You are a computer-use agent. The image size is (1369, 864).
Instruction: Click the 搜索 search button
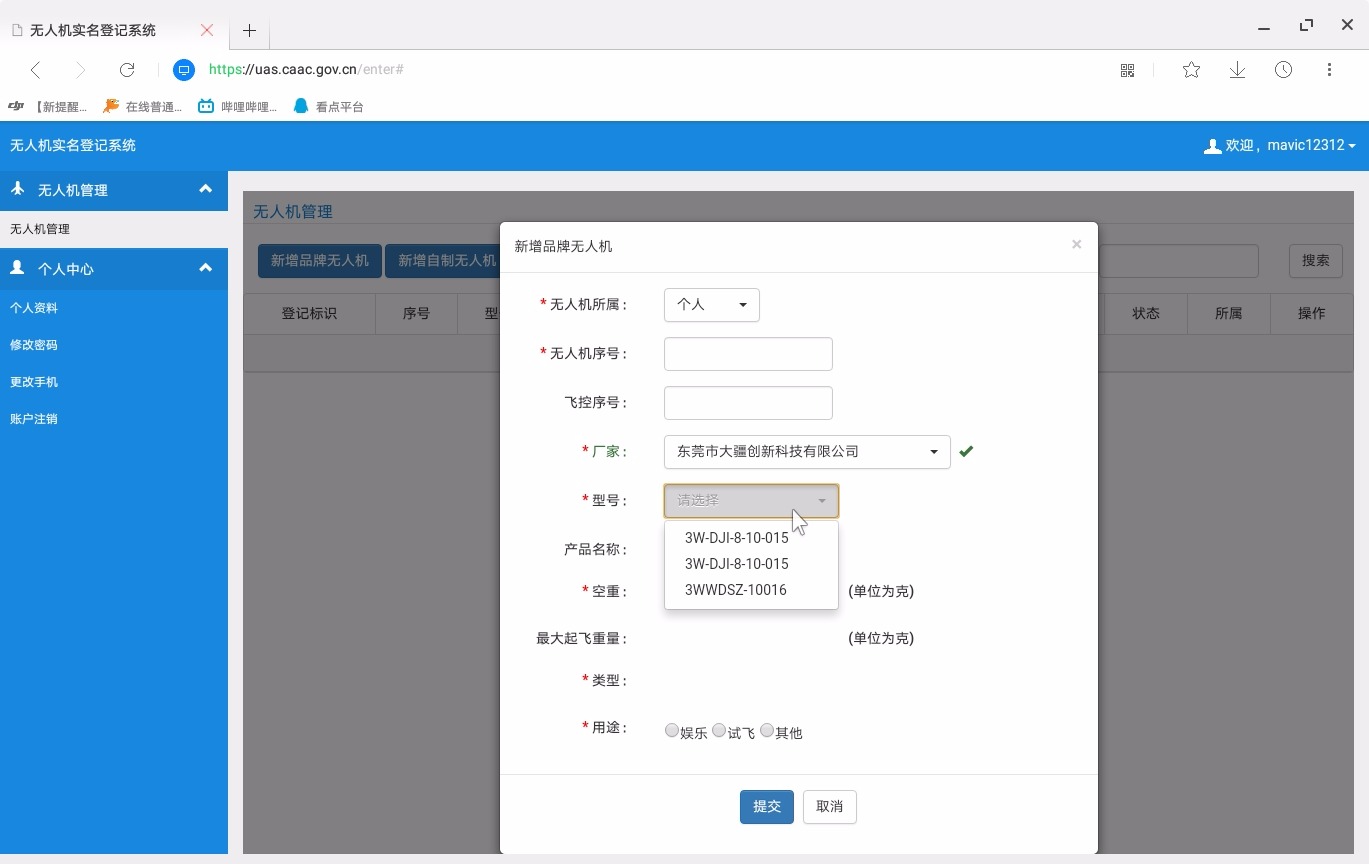tap(1316, 261)
